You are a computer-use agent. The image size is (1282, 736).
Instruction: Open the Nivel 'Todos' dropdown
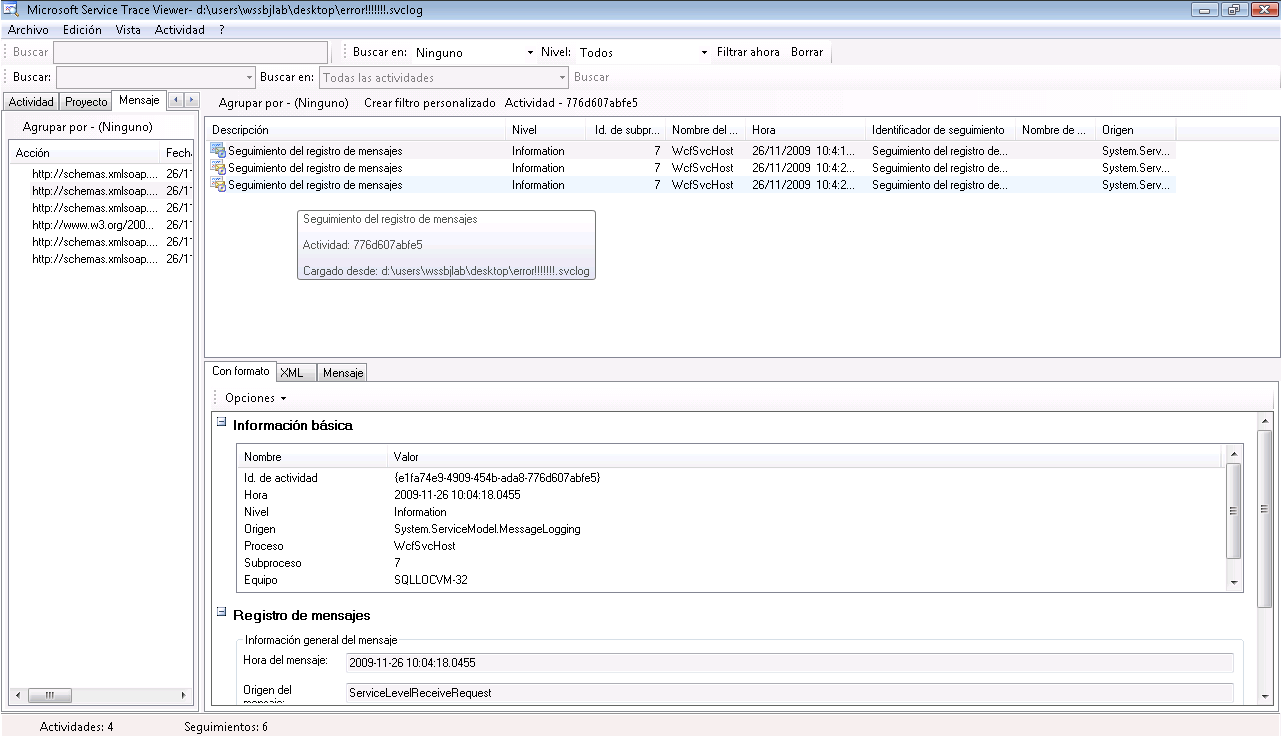click(705, 52)
